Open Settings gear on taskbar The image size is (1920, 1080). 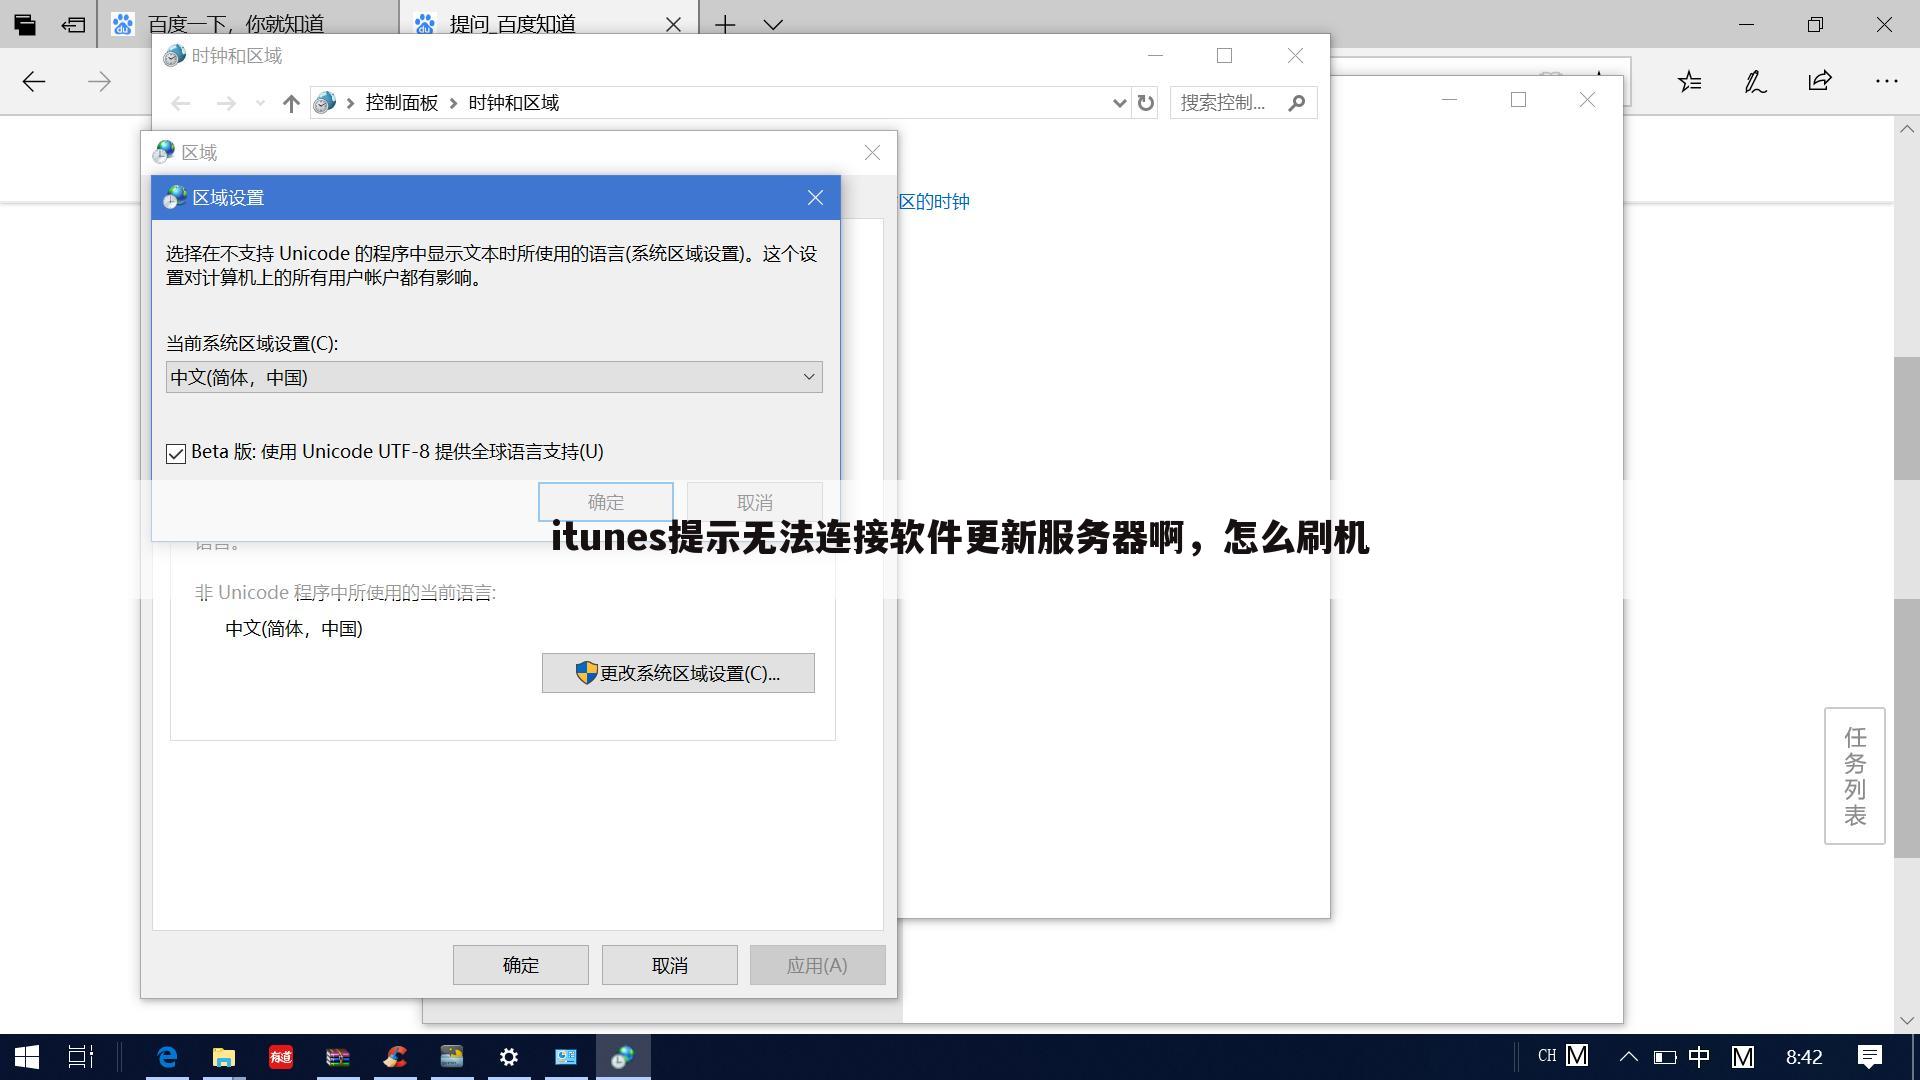(x=509, y=1056)
